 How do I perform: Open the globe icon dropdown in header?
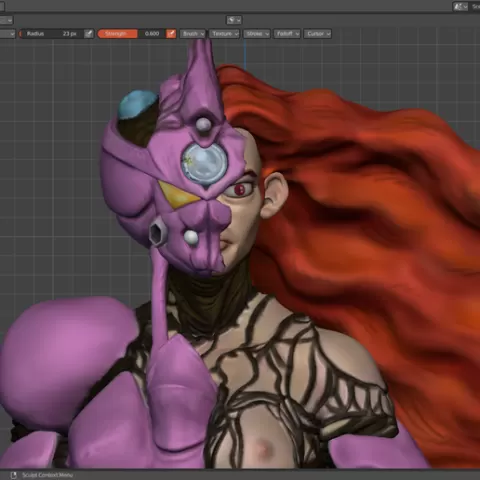coord(234,20)
